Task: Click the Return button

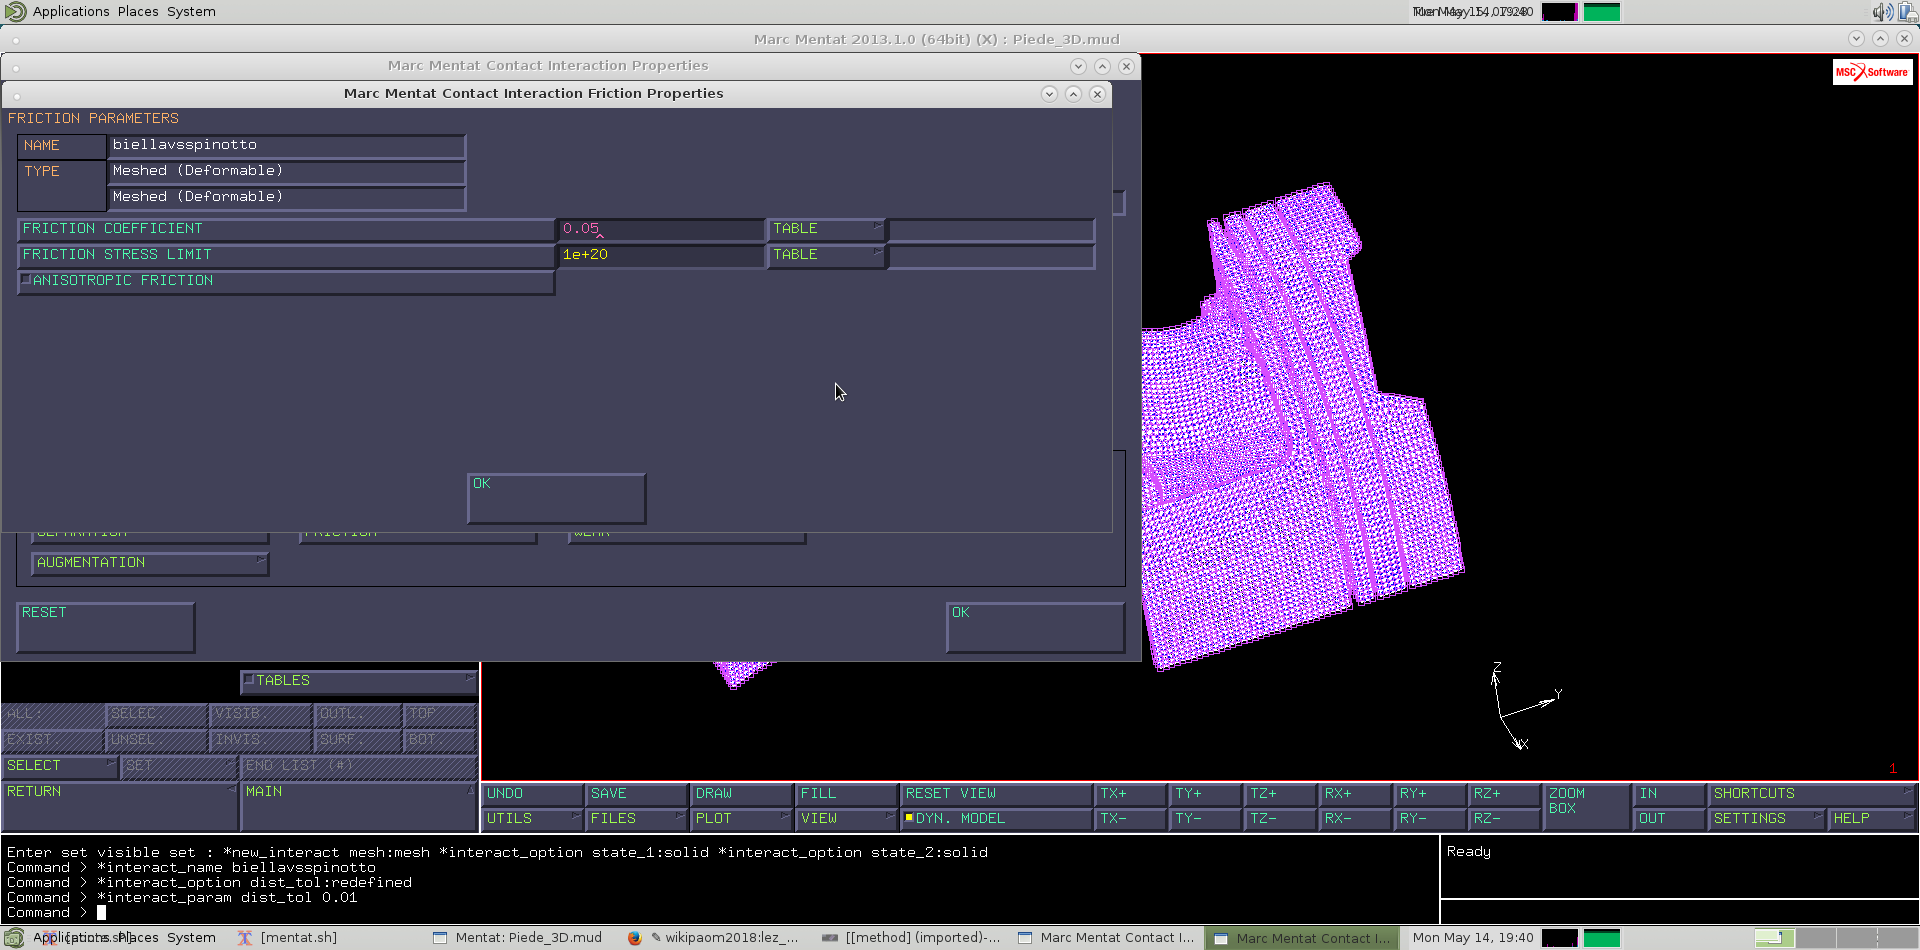Action: coord(120,806)
